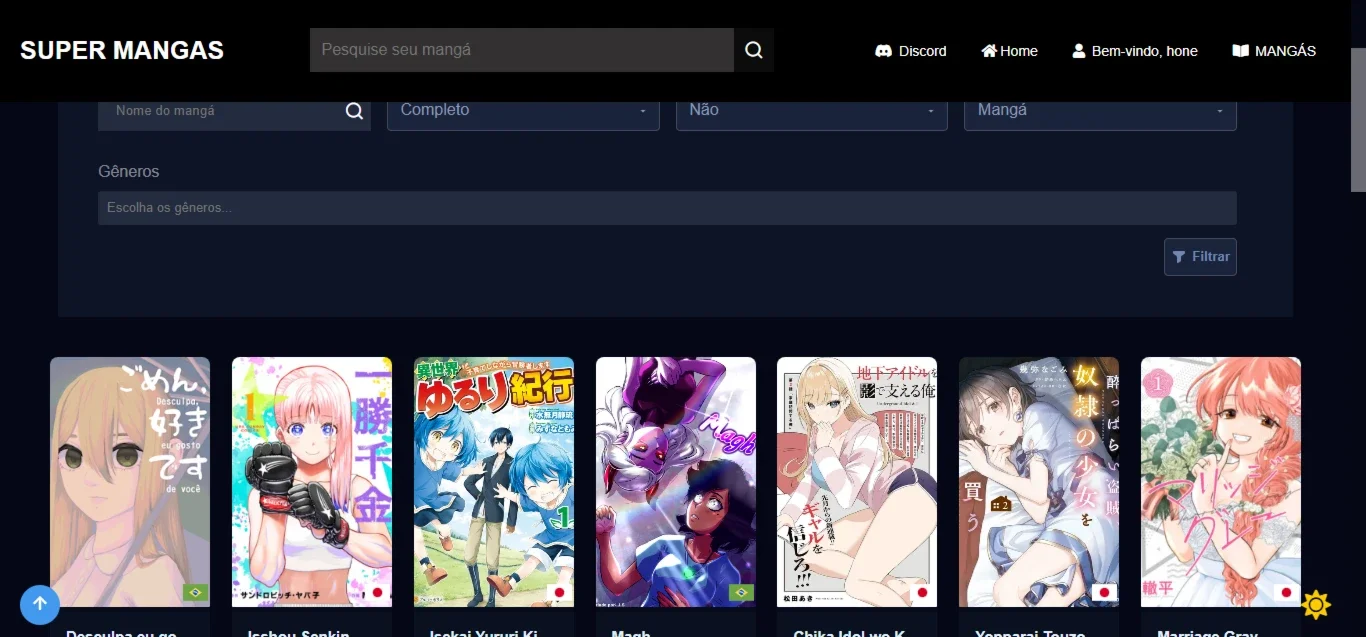Click the Japan flag on Isekai Yururi cover
Screen dimensions: 1366x637
[x=559, y=593]
